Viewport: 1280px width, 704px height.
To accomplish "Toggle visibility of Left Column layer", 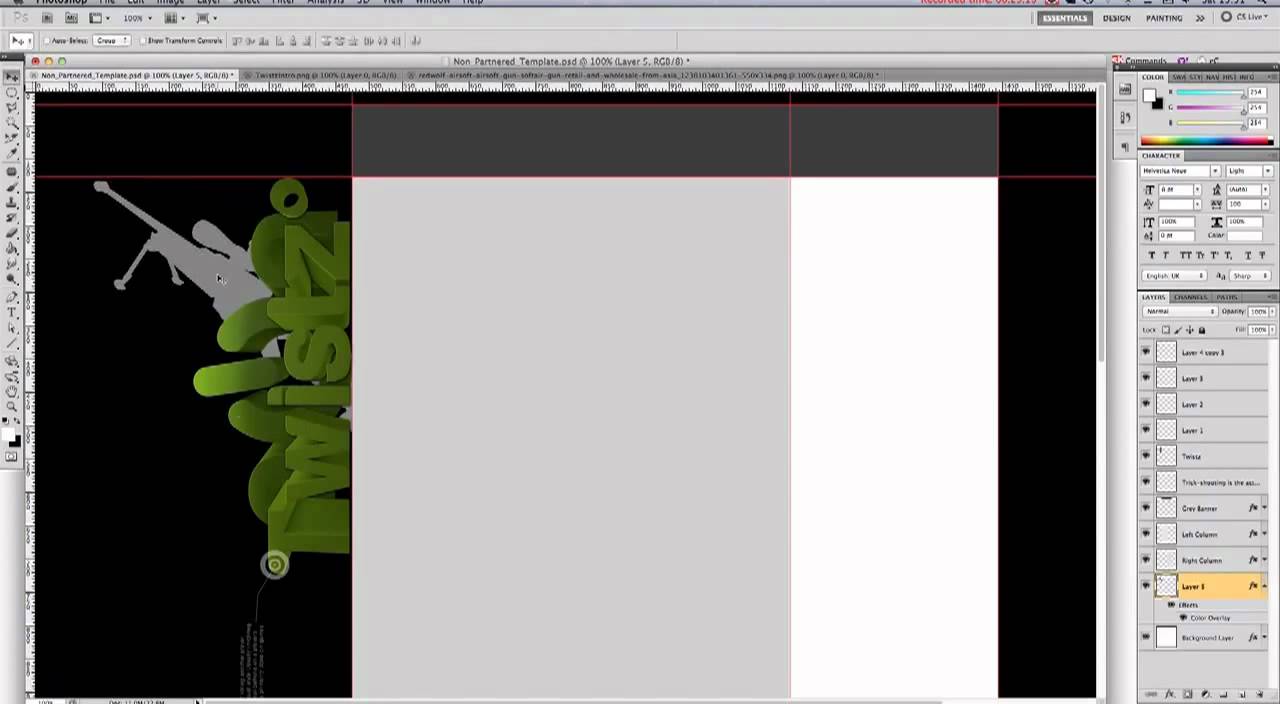I will click(1146, 534).
